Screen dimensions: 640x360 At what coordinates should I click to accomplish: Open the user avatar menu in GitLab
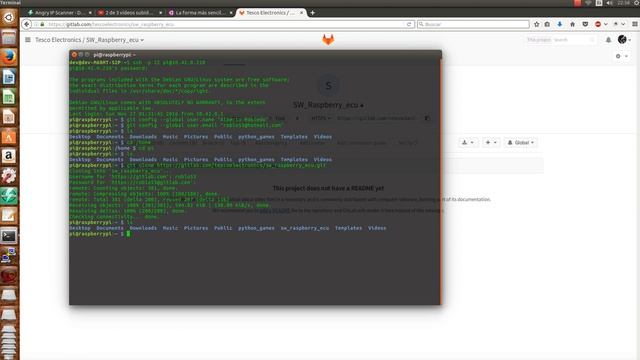tap(624, 40)
